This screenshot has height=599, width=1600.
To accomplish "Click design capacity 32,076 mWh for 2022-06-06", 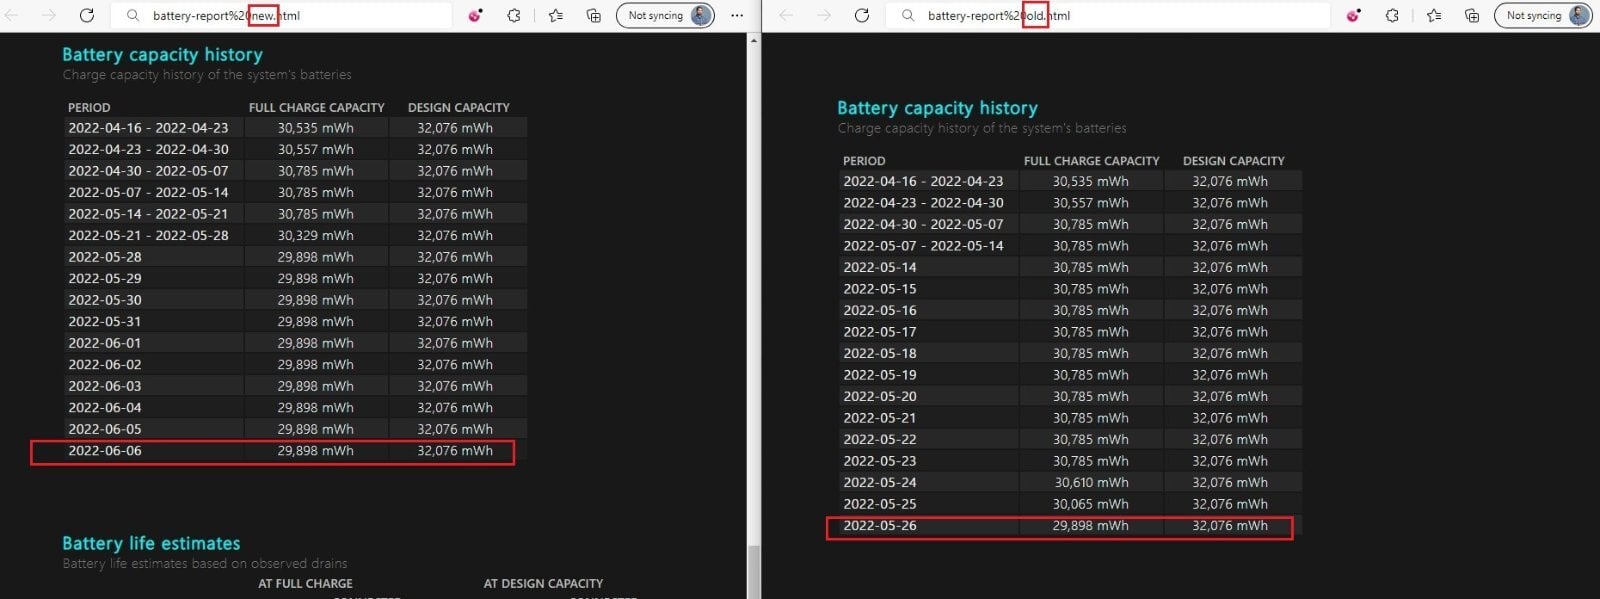I will point(455,451).
